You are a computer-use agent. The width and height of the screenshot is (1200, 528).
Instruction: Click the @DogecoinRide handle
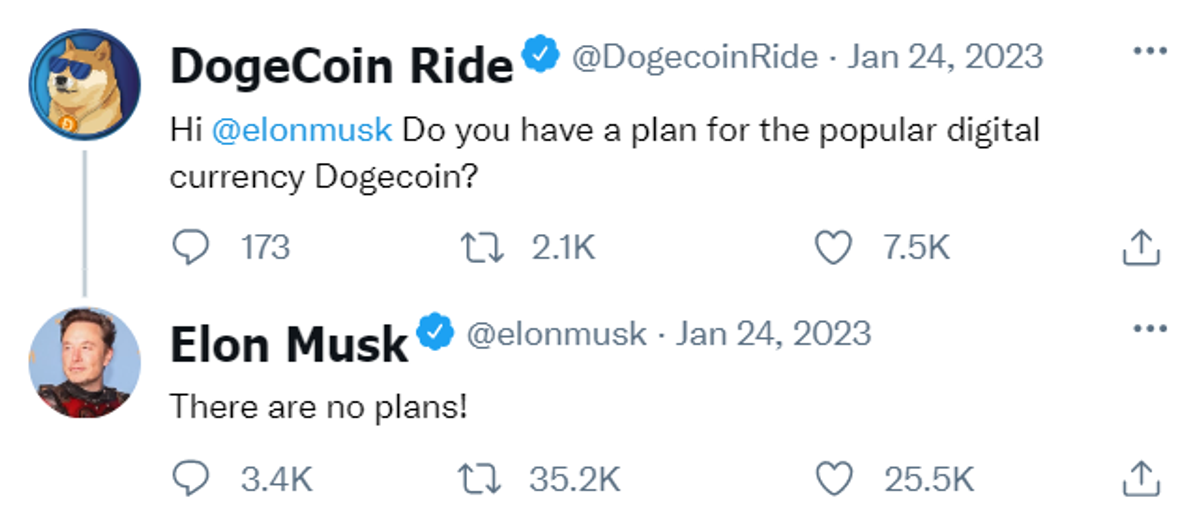(694, 57)
